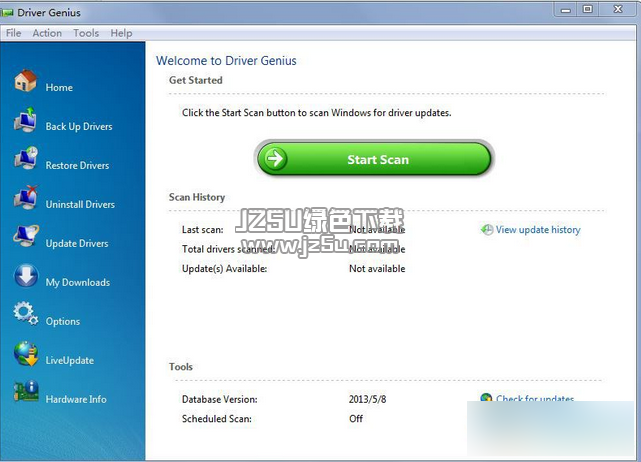Click the Back Up Drivers icon

click(x=26, y=120)
